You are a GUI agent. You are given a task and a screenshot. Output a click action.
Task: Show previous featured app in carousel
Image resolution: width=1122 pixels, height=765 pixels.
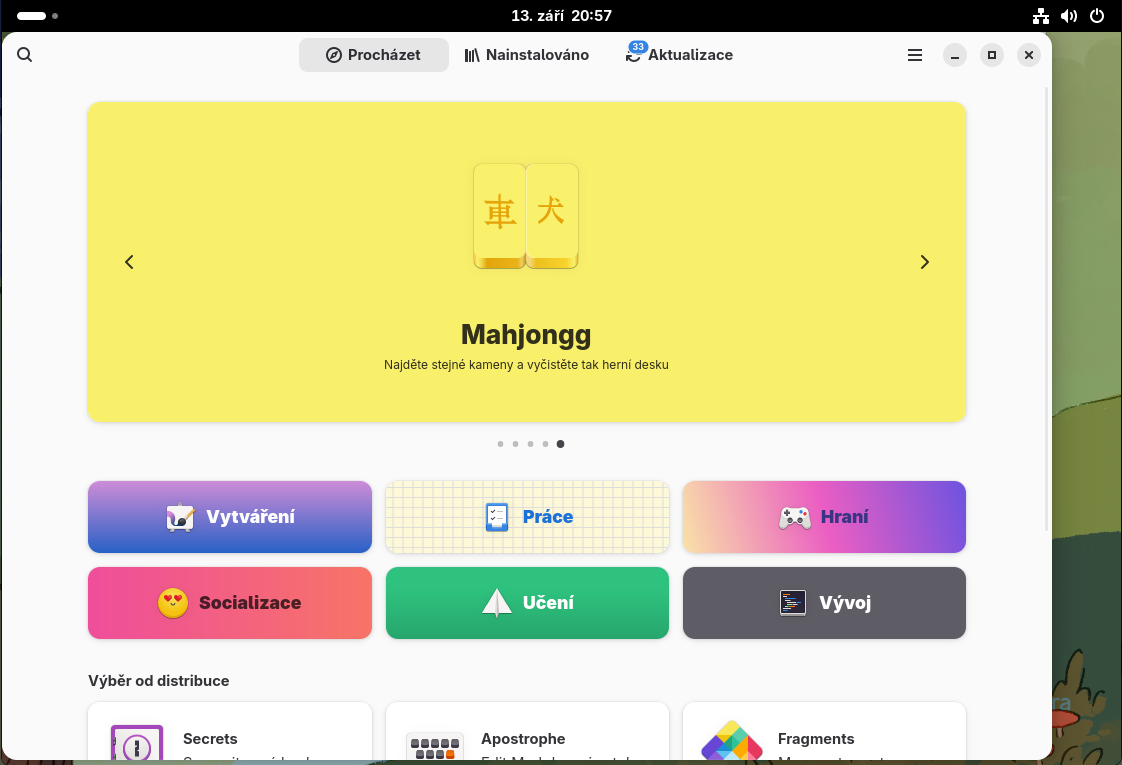[130, 262]
